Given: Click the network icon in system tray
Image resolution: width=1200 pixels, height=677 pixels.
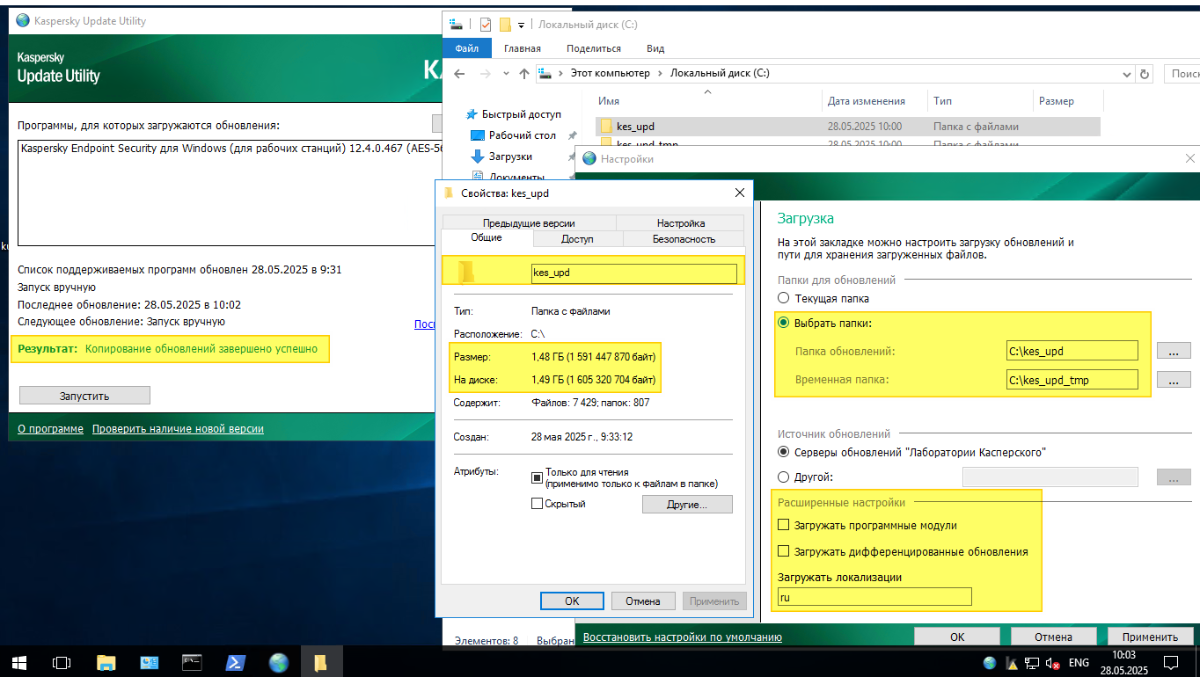Looking at the screenshot, I should click(x=1032, y=662).
